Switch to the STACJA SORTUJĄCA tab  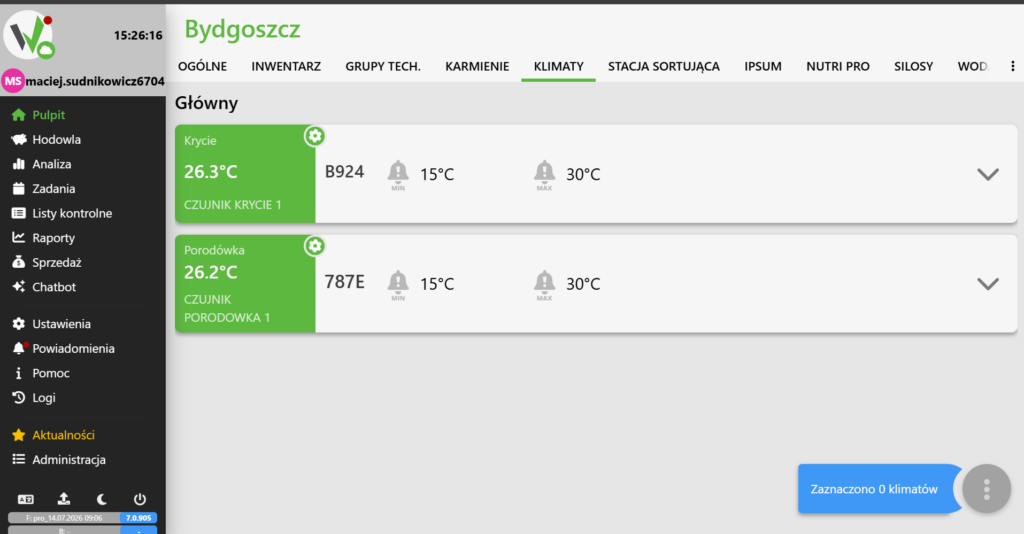coord(664,66)
